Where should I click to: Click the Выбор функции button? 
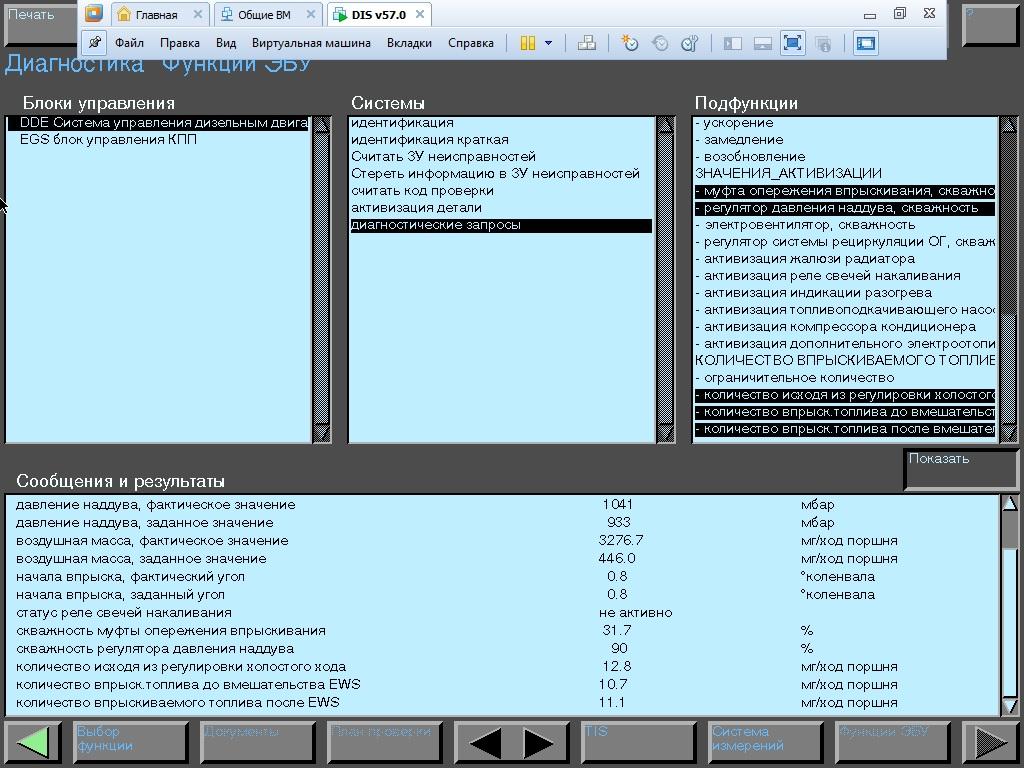point(131,742)
